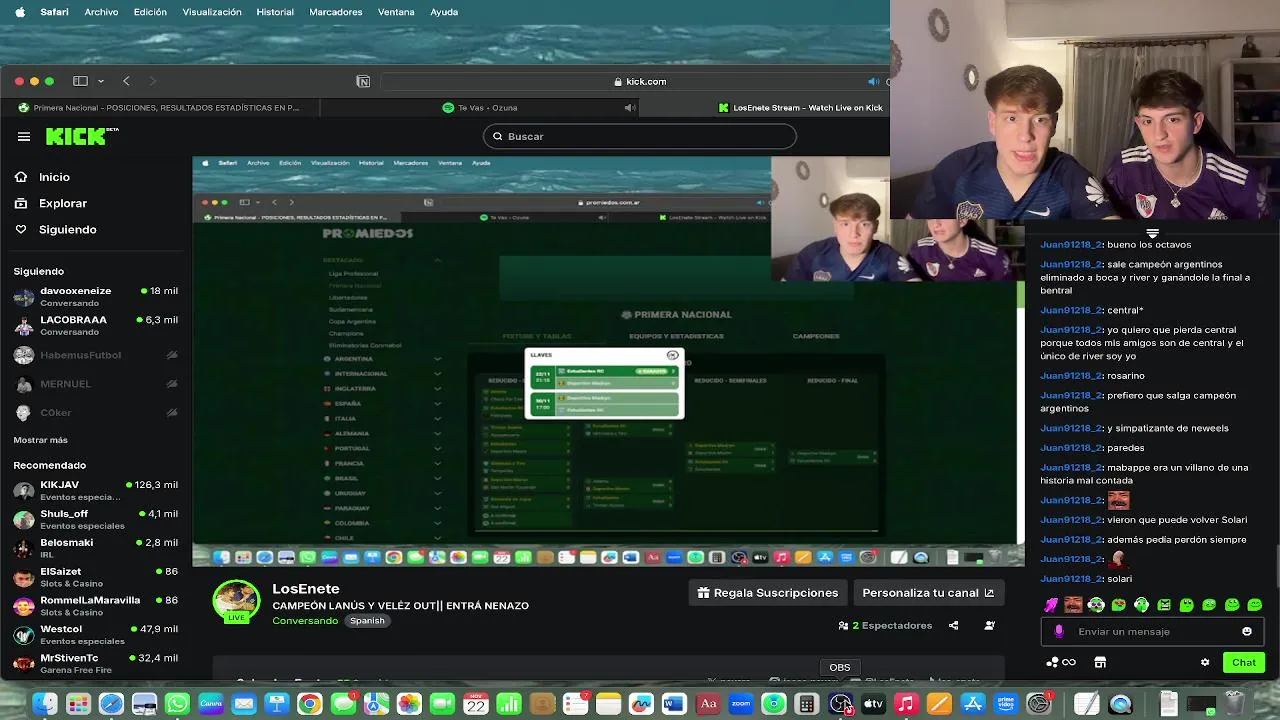Select the green headphones emote
Screen dimensions: 1280x720
(1141, 605)
